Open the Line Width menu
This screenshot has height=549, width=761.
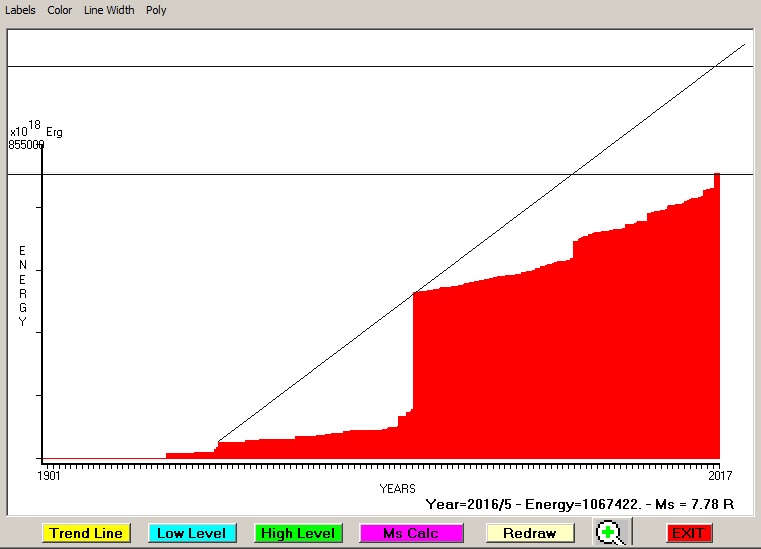(x=109, y=10)
